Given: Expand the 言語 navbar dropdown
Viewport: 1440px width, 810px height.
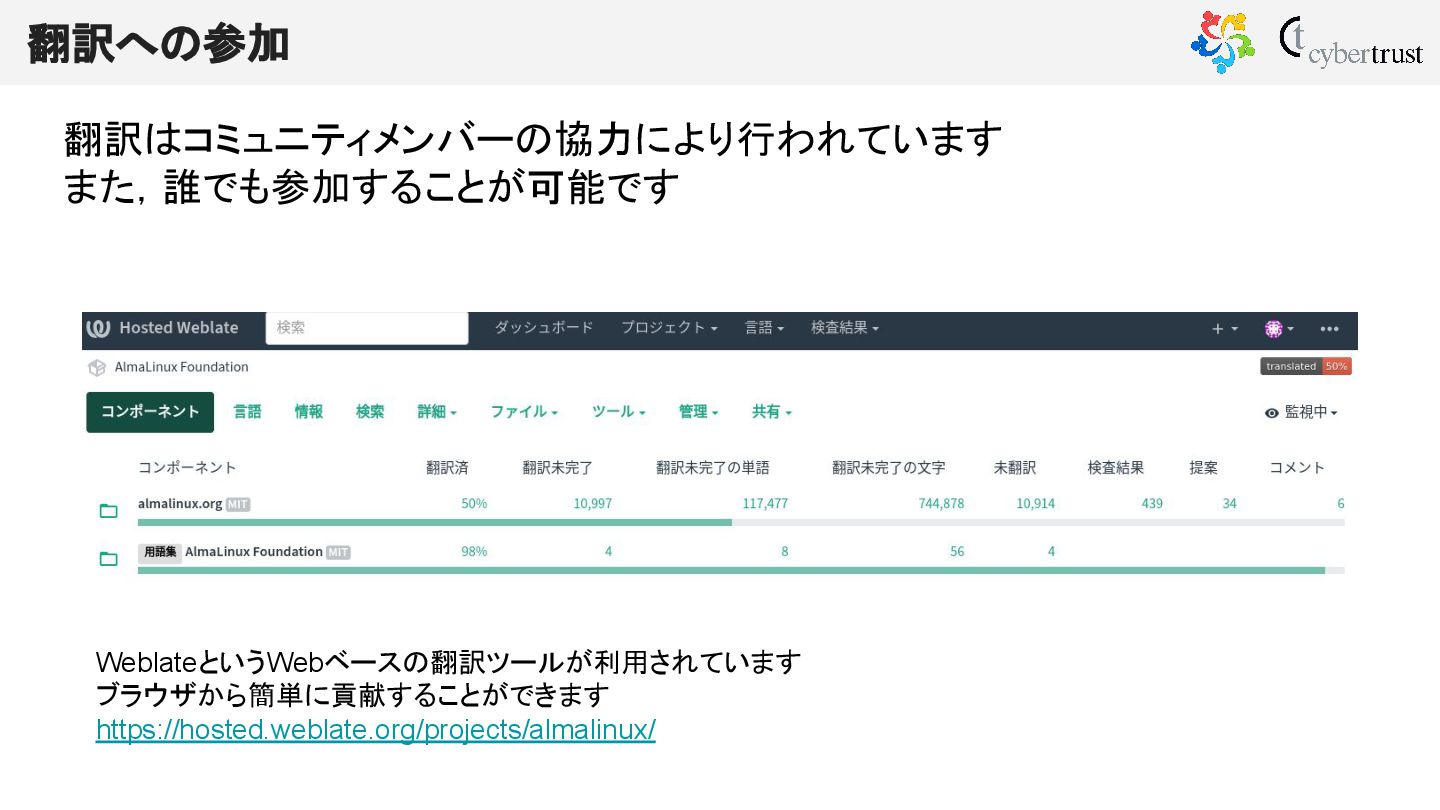Looking at the screenshot, I should coord(764,328).
